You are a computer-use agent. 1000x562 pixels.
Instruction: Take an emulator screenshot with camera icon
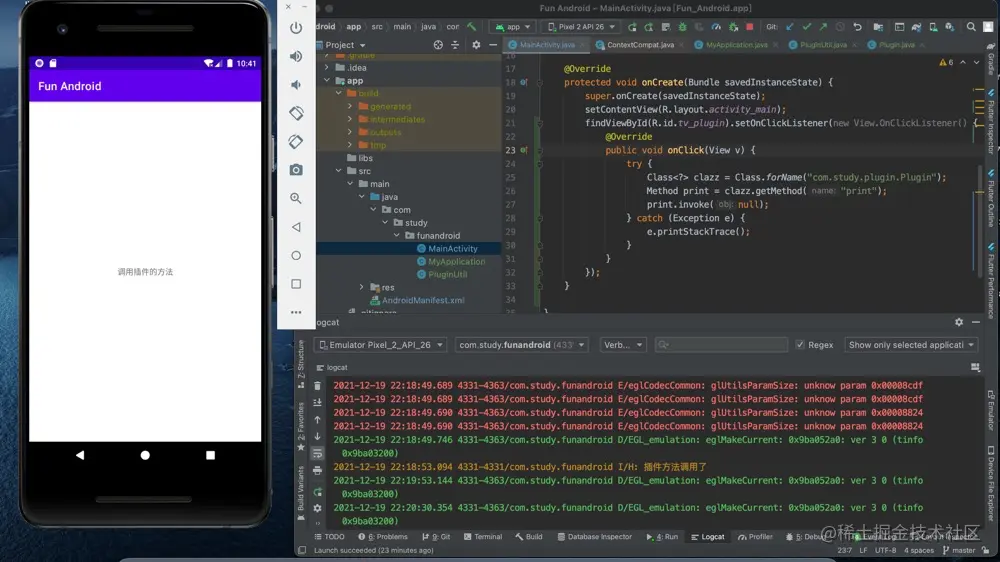tap(296, 170)
